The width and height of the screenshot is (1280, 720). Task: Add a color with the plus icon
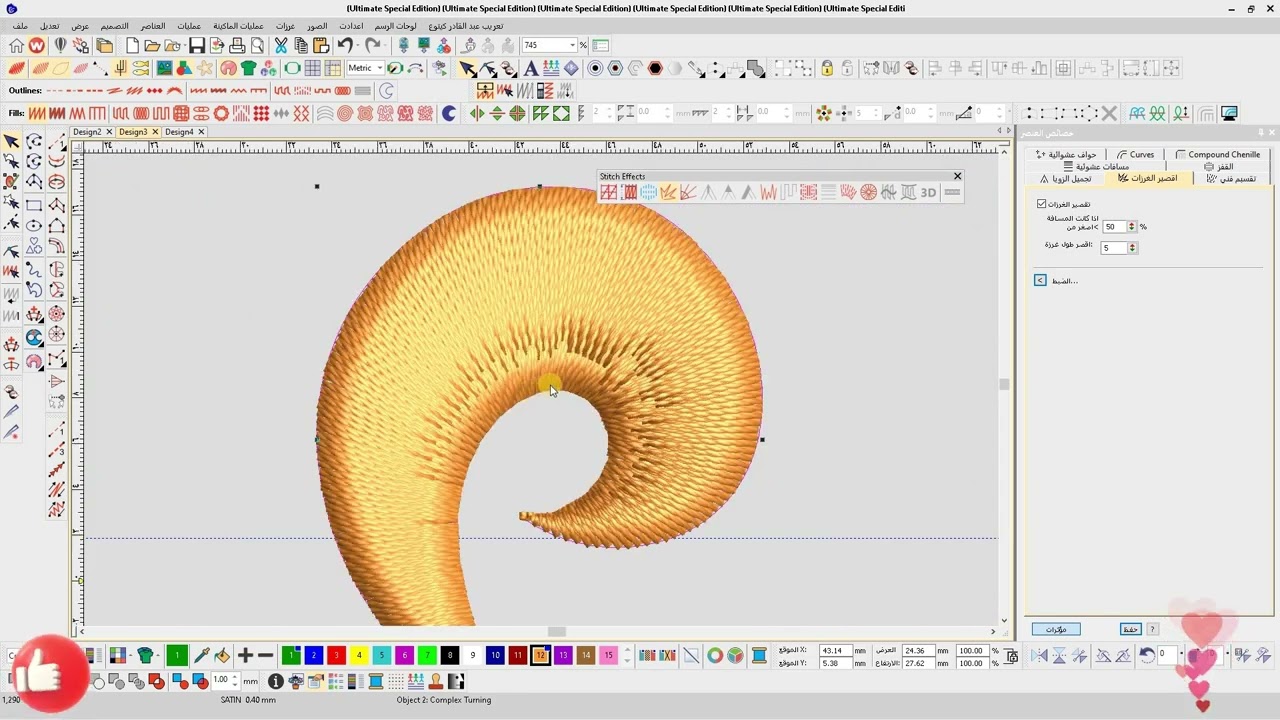point(245,656)
